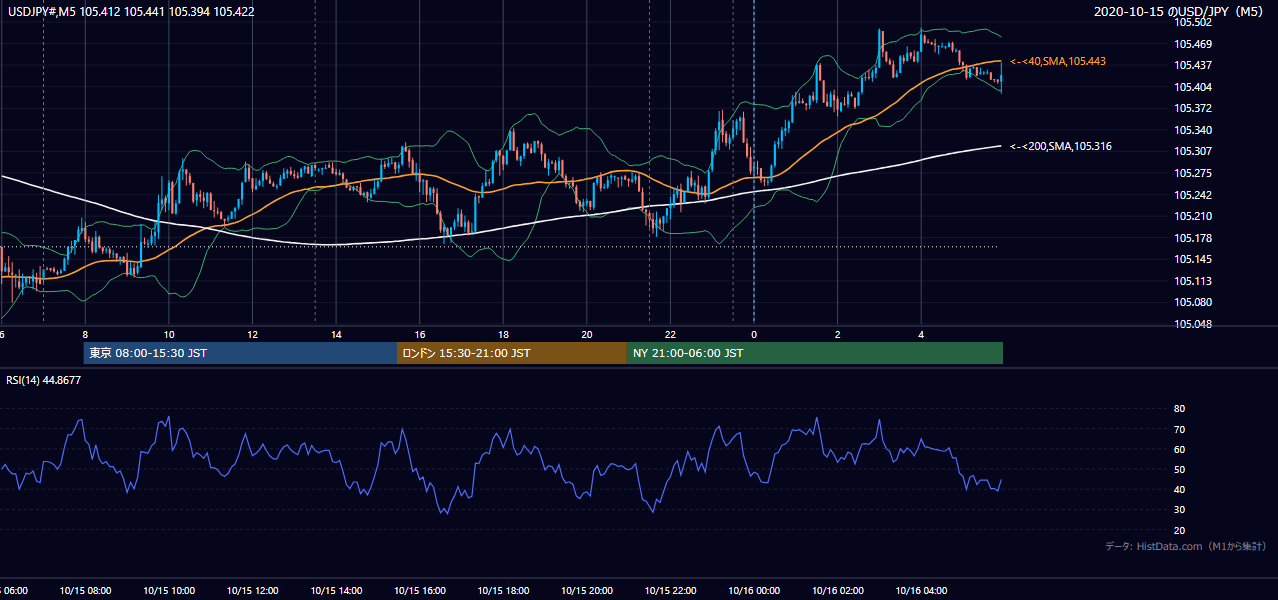Click the RSI scale value 30
Screen dimensions: 1278x600
(x=1179, y=510)
